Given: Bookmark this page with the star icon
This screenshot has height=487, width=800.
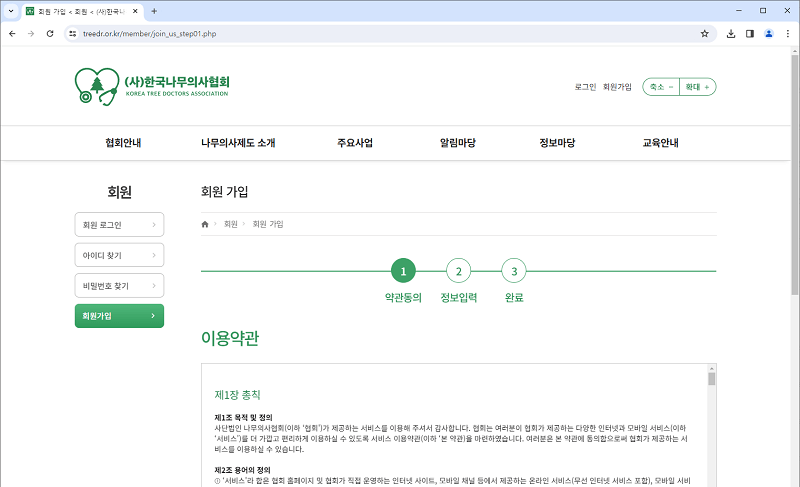Looking at the screenshot, I should coord(705,34).
